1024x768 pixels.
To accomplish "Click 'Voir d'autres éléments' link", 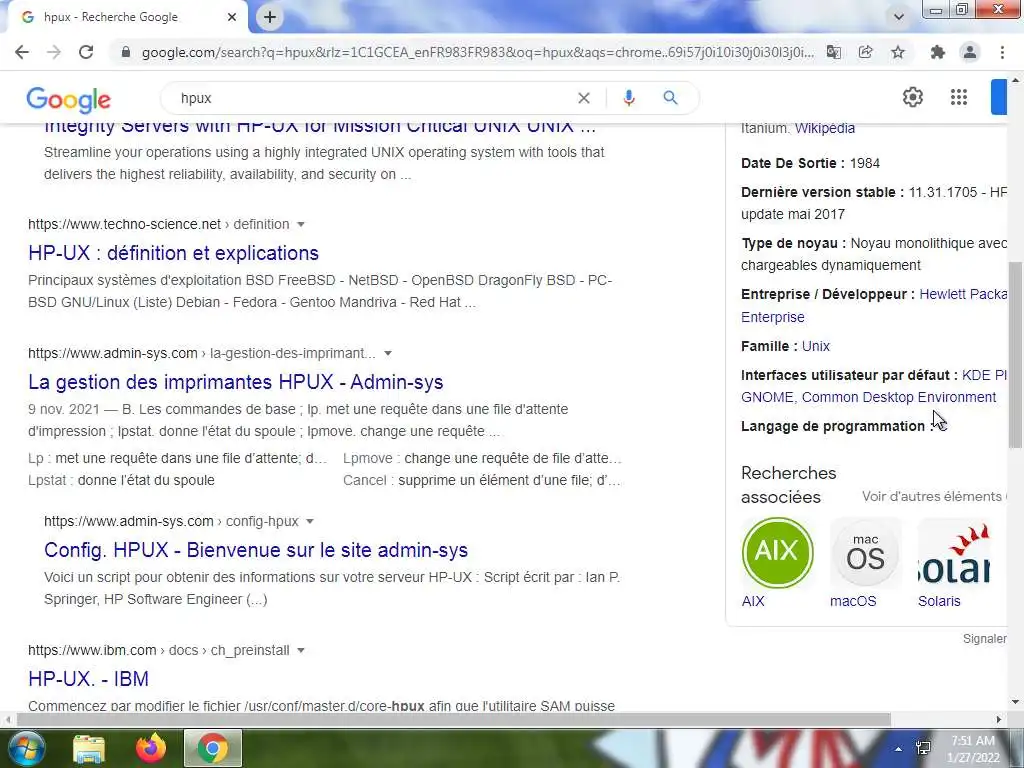I will [934, 496].
